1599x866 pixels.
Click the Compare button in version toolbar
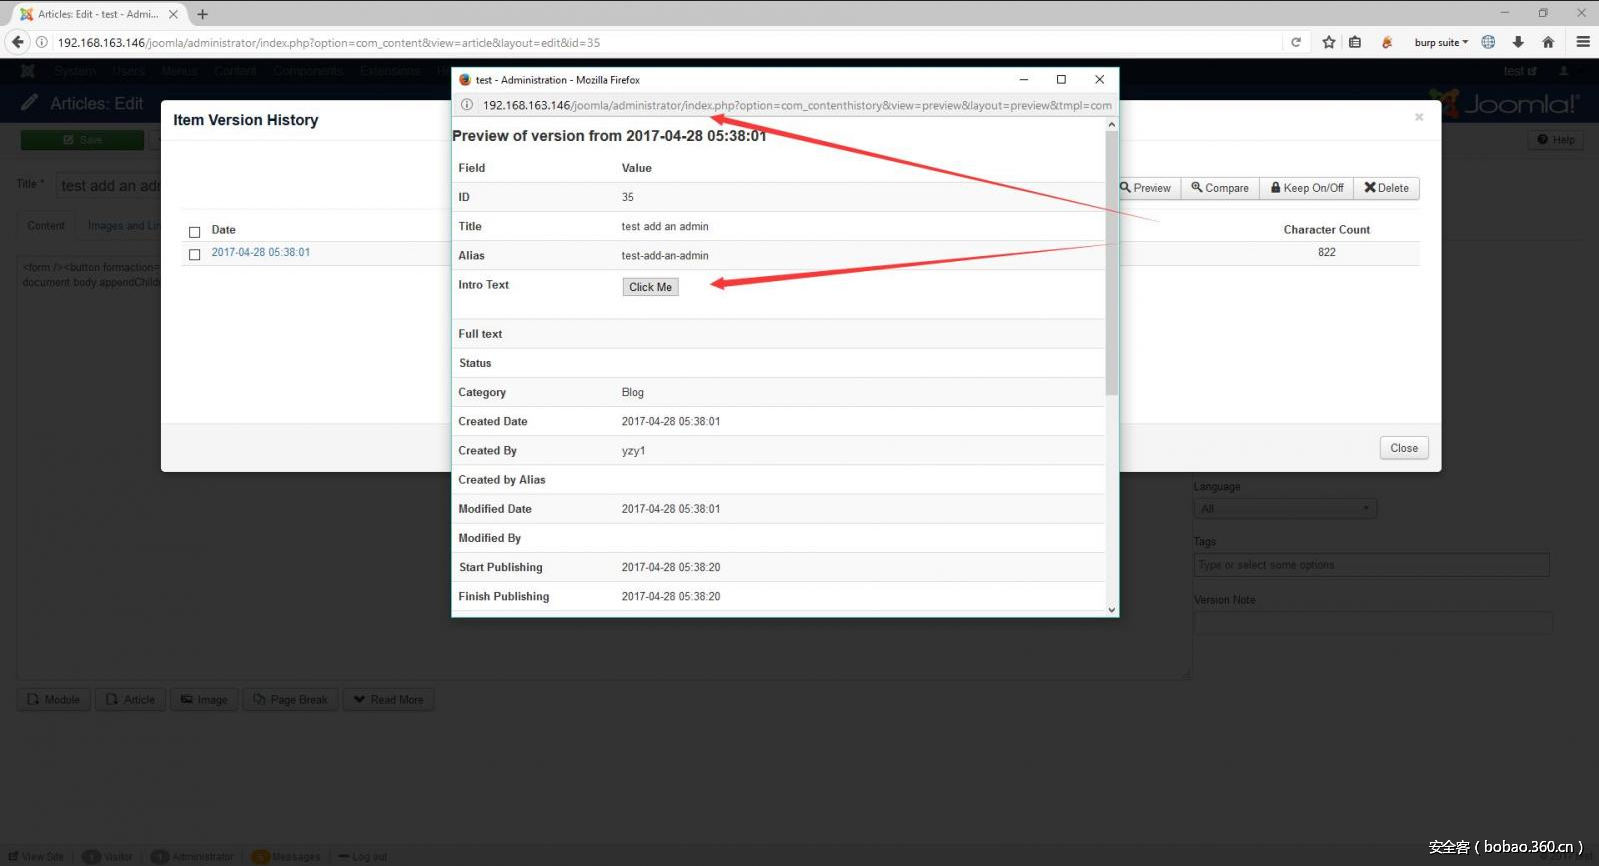pos(1220,188)
